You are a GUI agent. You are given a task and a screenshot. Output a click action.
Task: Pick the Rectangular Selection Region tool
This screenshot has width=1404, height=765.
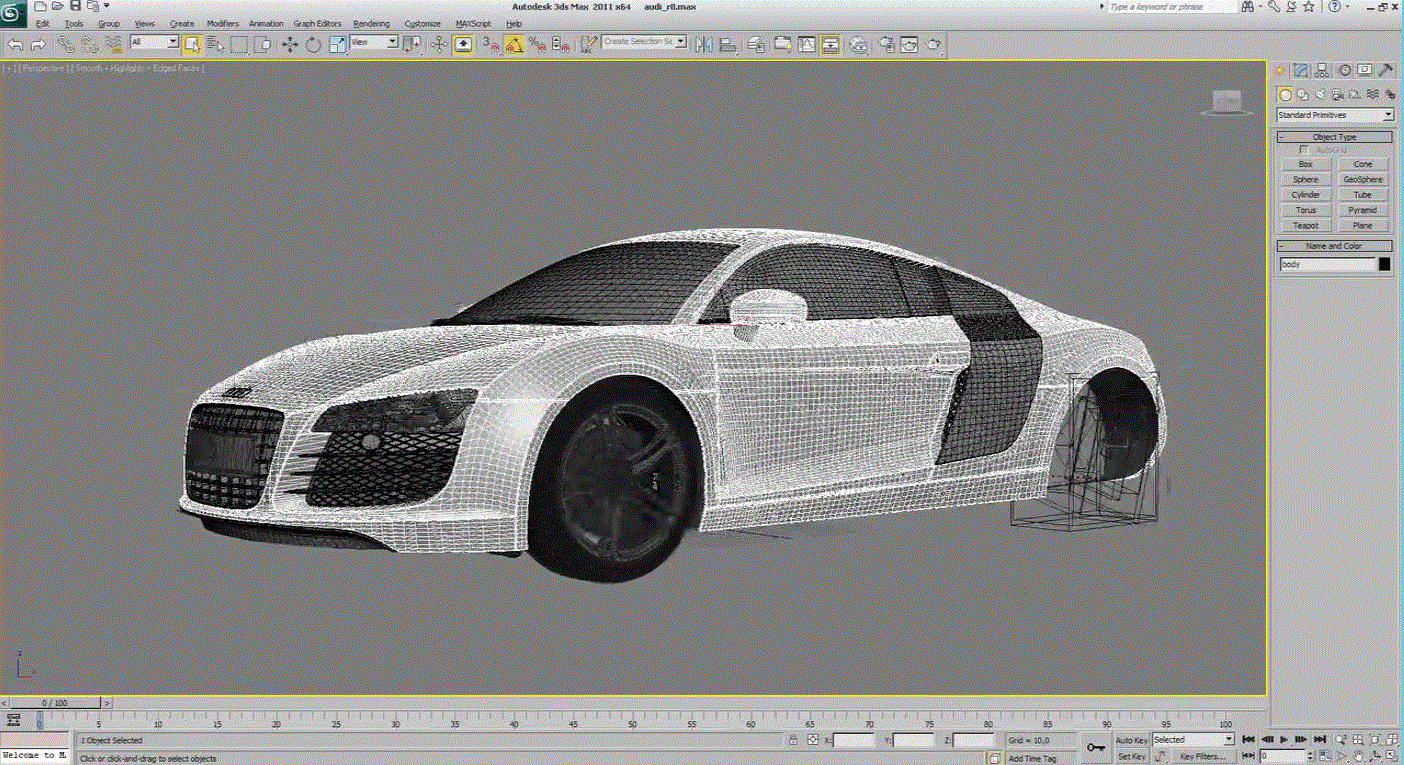click(x=239, y=44)
